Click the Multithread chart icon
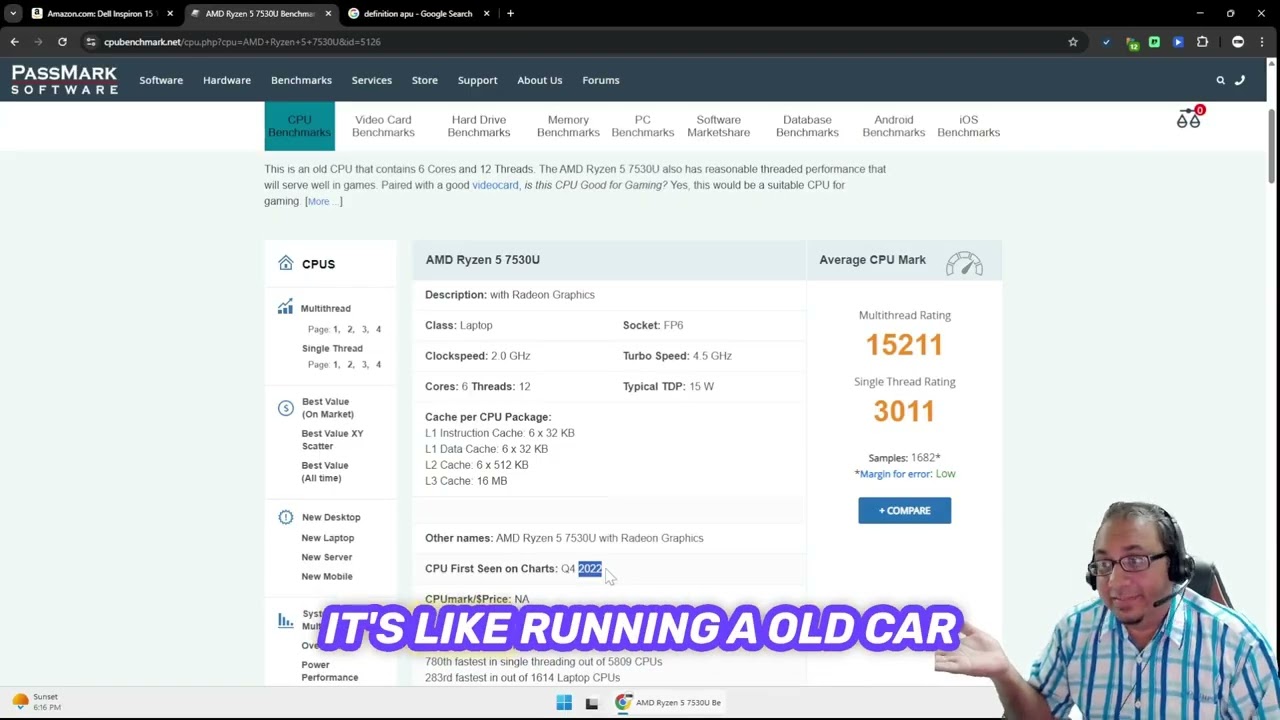Viewport: 1280px width, 720px height. 286,308
